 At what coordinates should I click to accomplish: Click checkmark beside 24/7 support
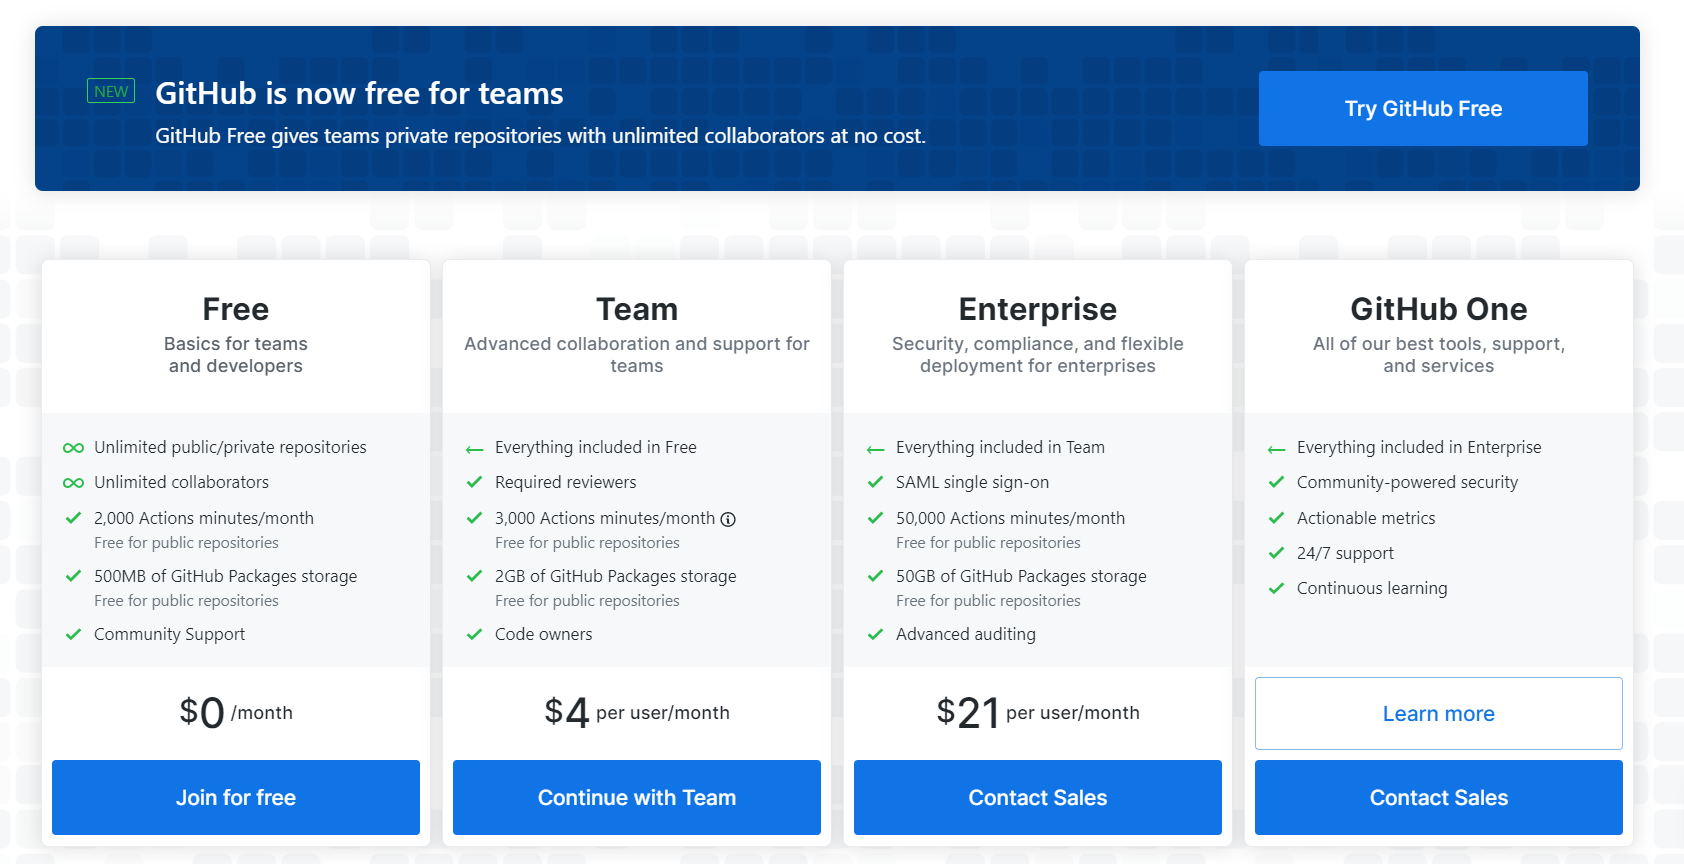(1276, 553)
